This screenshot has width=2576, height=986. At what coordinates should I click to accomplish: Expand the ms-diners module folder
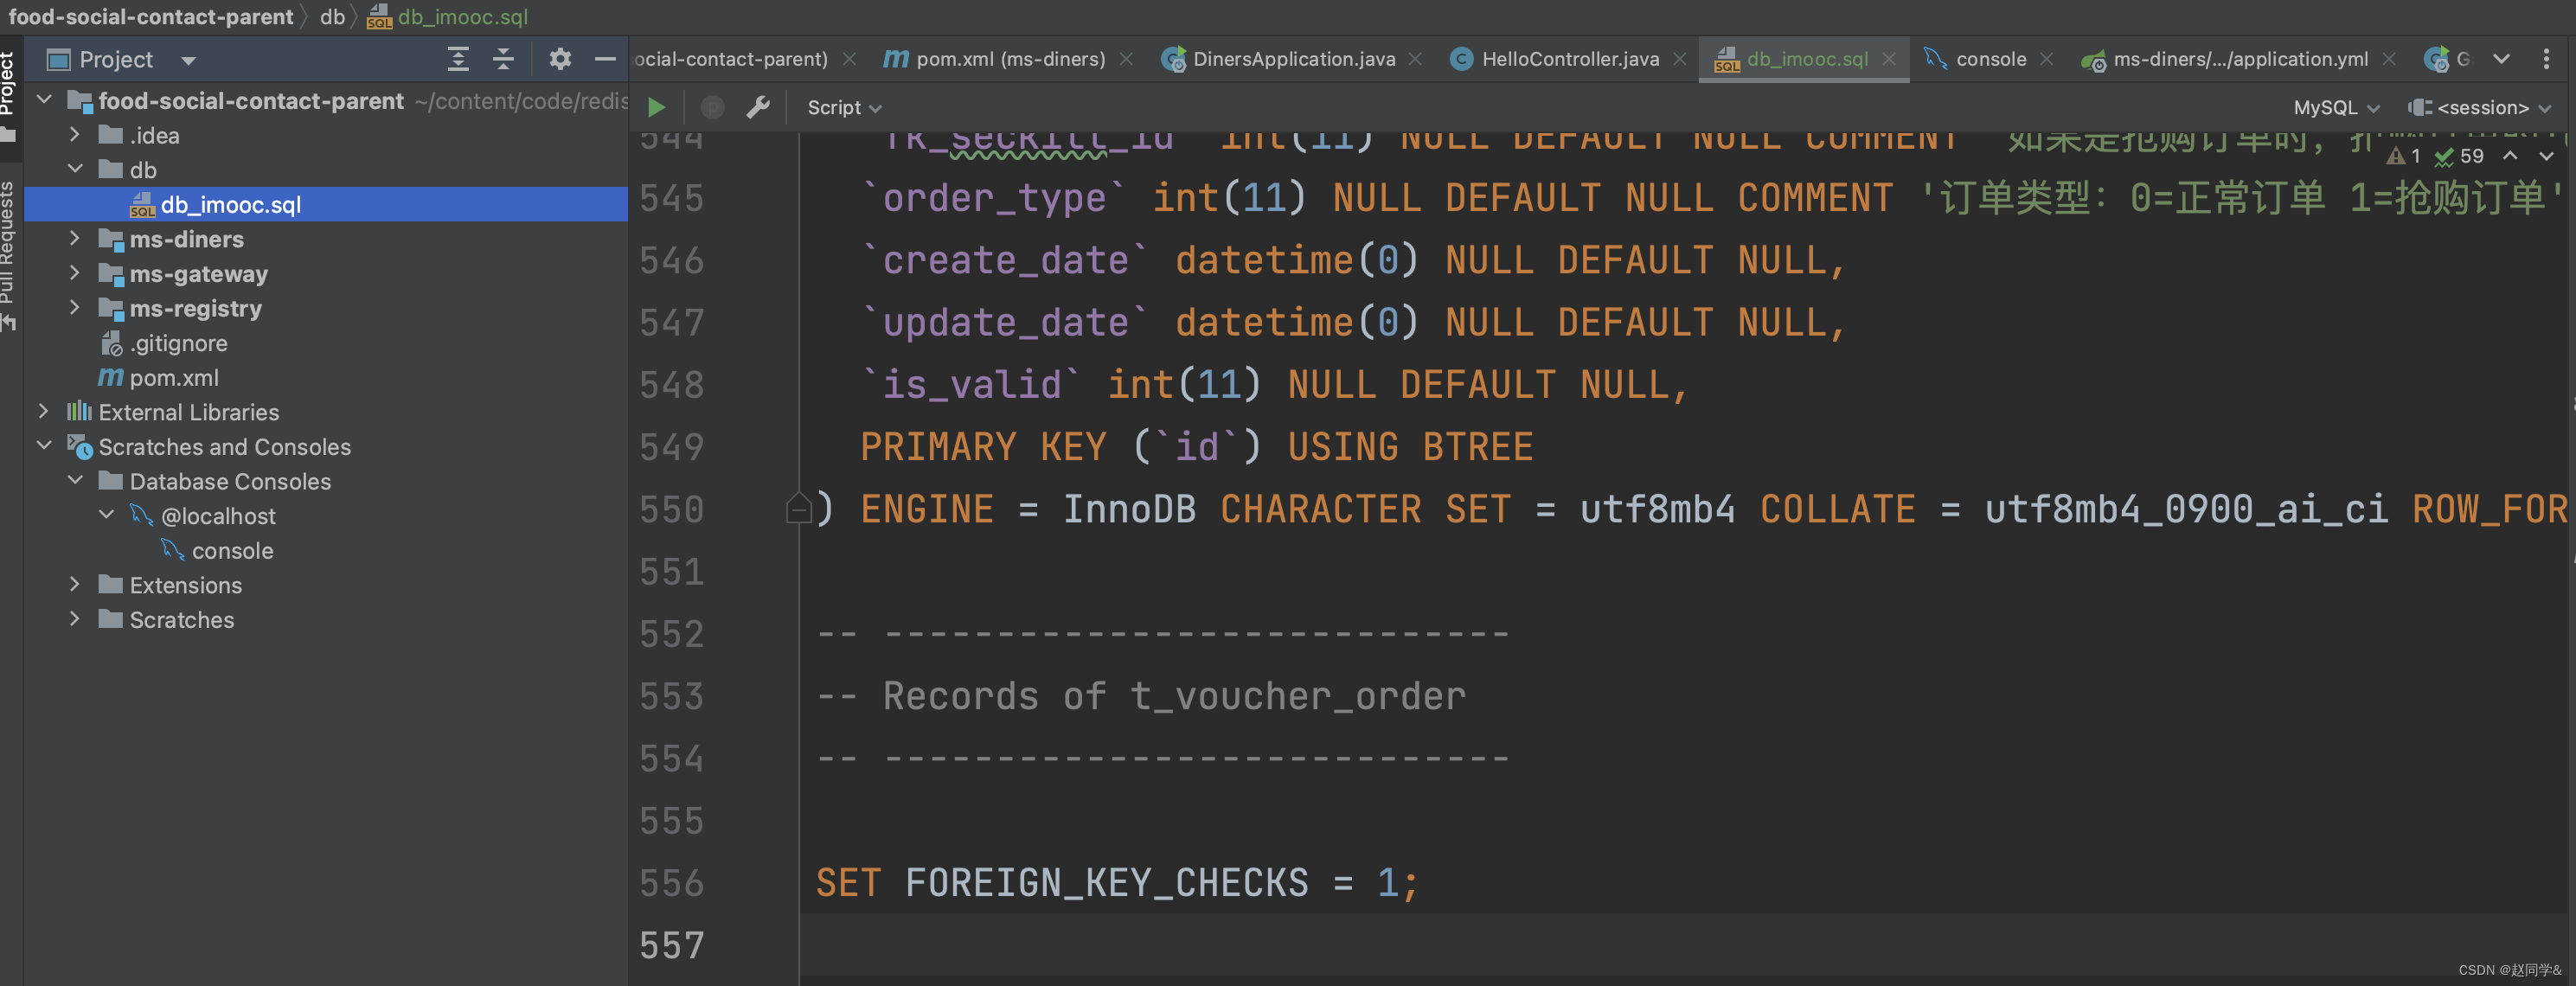[74, 239]
